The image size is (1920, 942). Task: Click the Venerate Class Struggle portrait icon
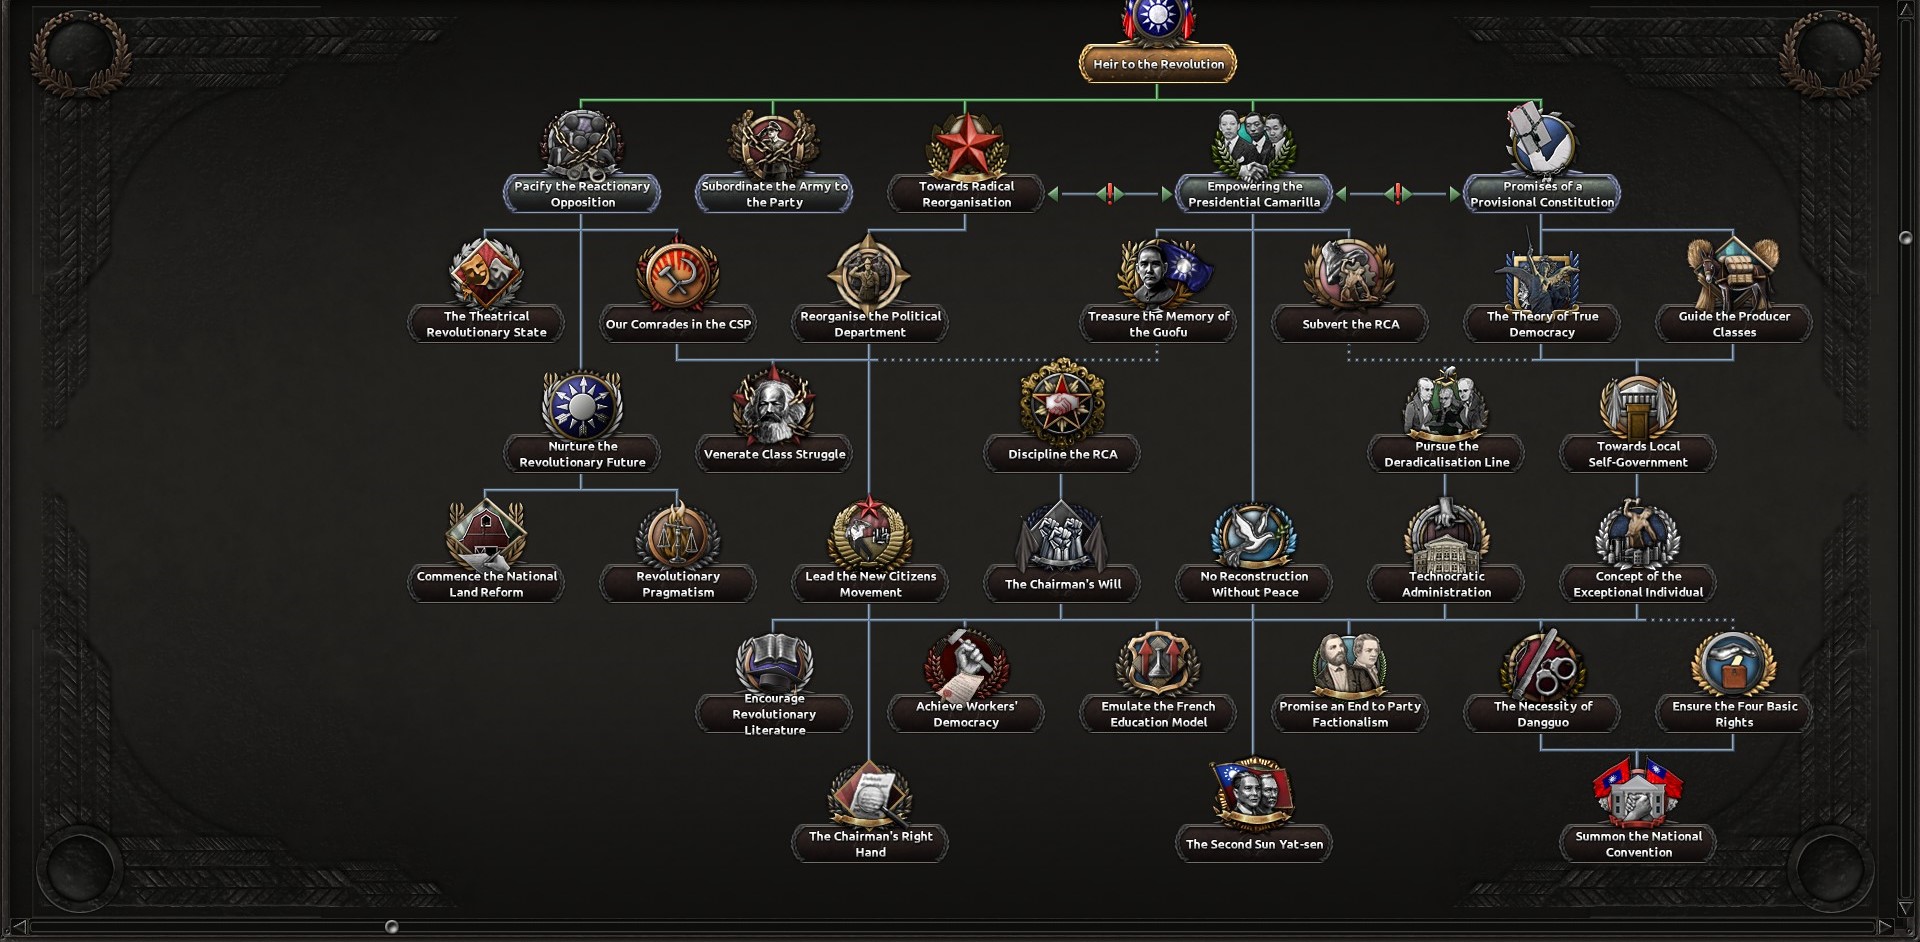[774, 406]
